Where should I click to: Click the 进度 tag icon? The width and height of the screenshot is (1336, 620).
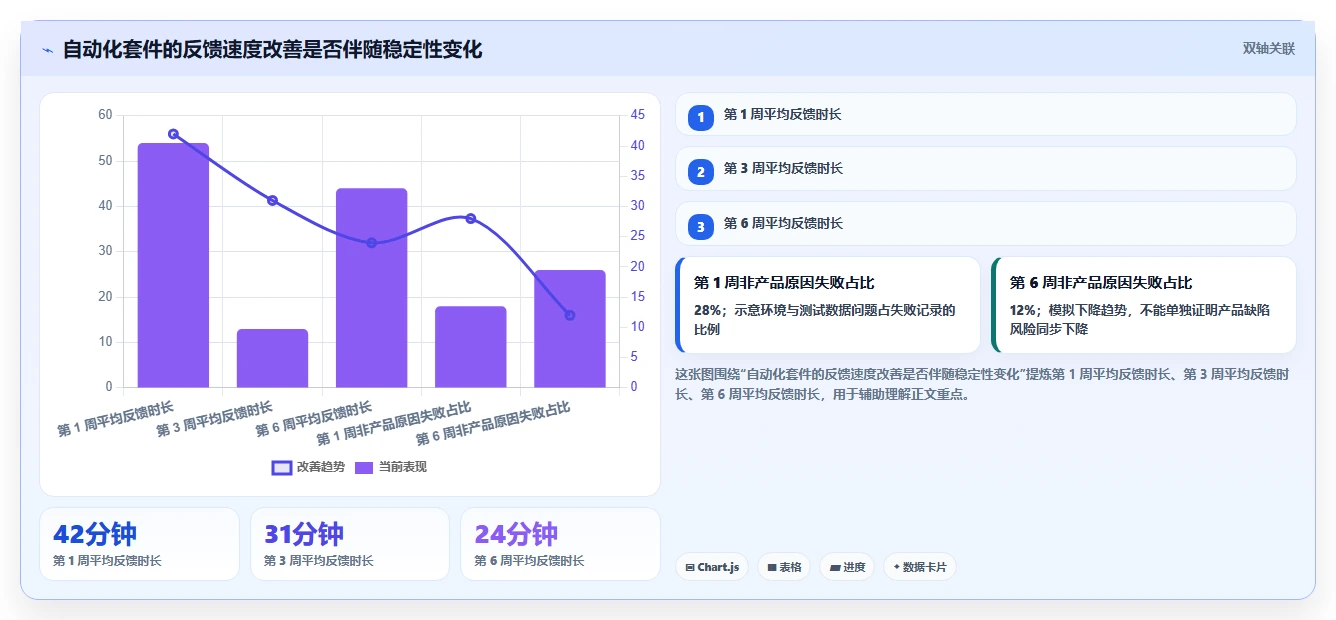point(834,568)
